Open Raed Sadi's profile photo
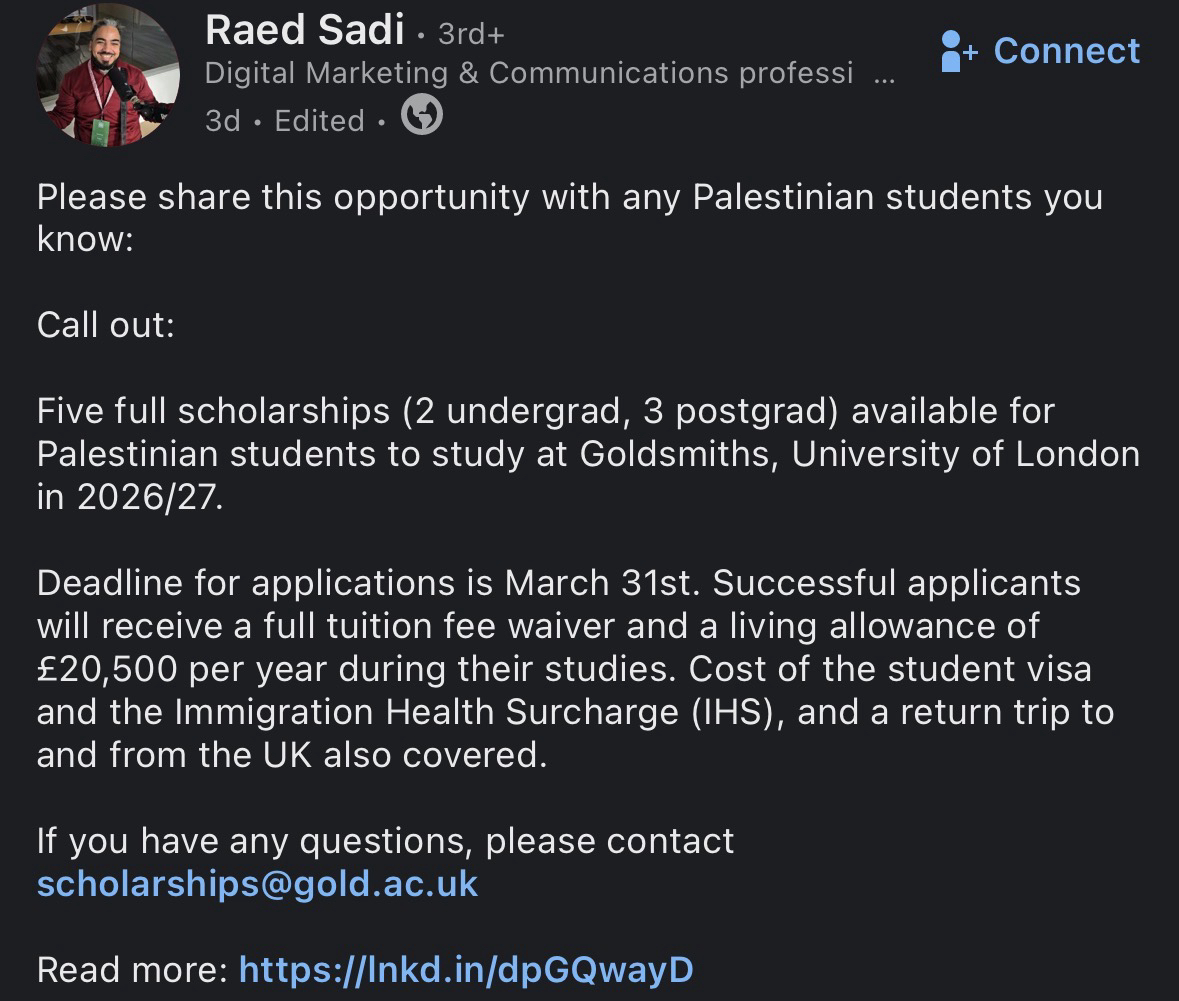The width and height of the screenshot is (1179, 1001). [x=108, y=76]
